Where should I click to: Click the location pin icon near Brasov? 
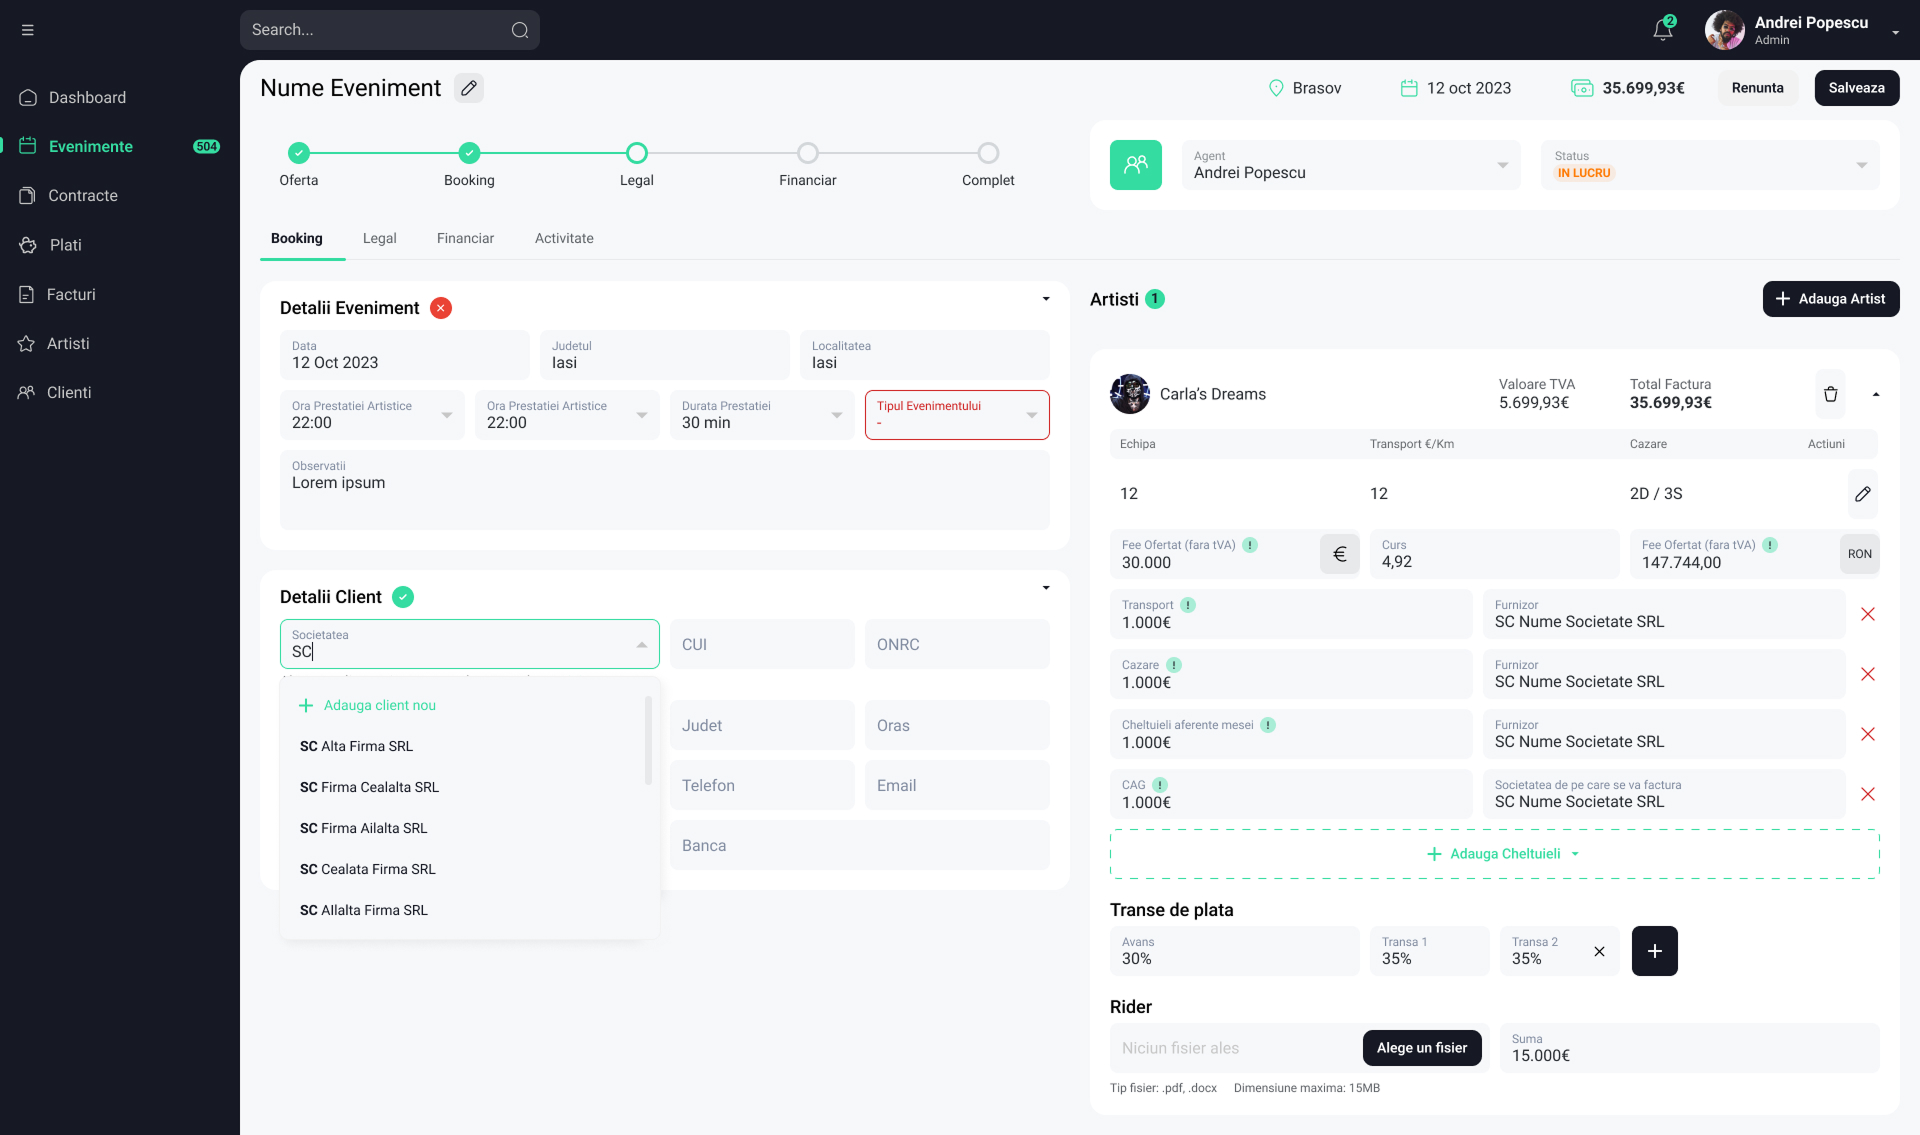coord(1275,86)
